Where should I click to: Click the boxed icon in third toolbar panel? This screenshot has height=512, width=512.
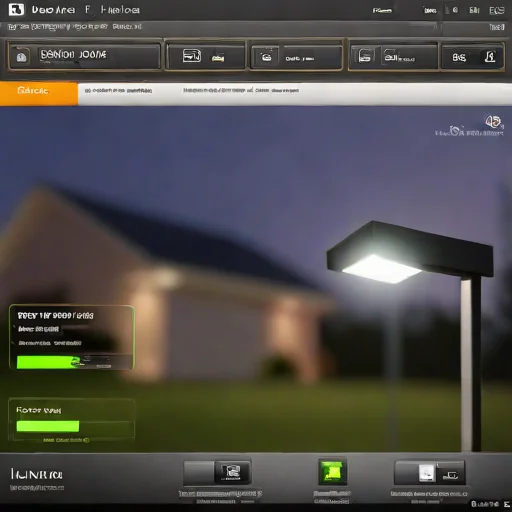[266, 57]
